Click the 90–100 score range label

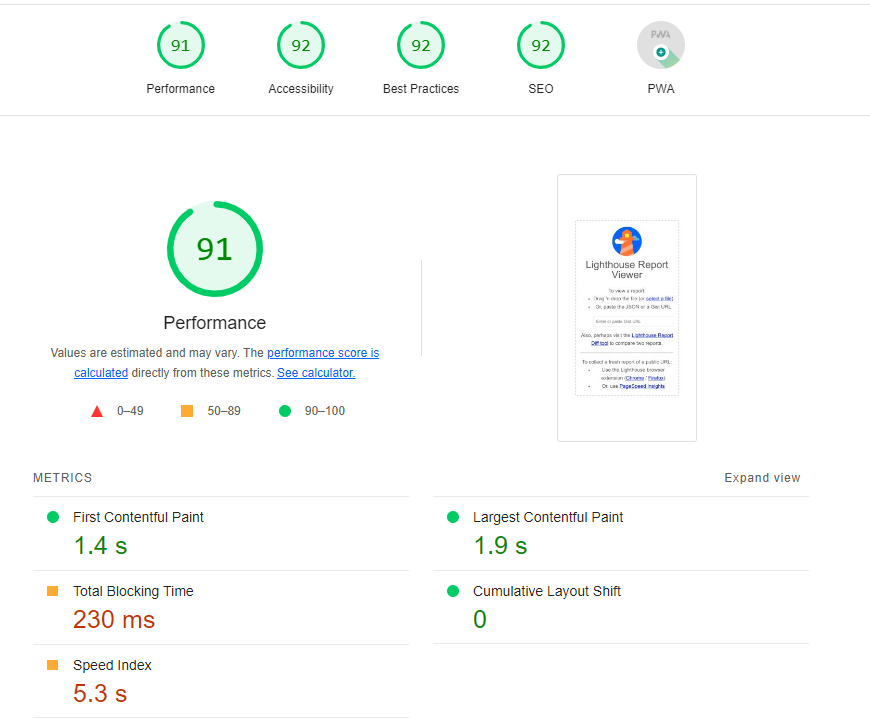(x=325, y=411)
